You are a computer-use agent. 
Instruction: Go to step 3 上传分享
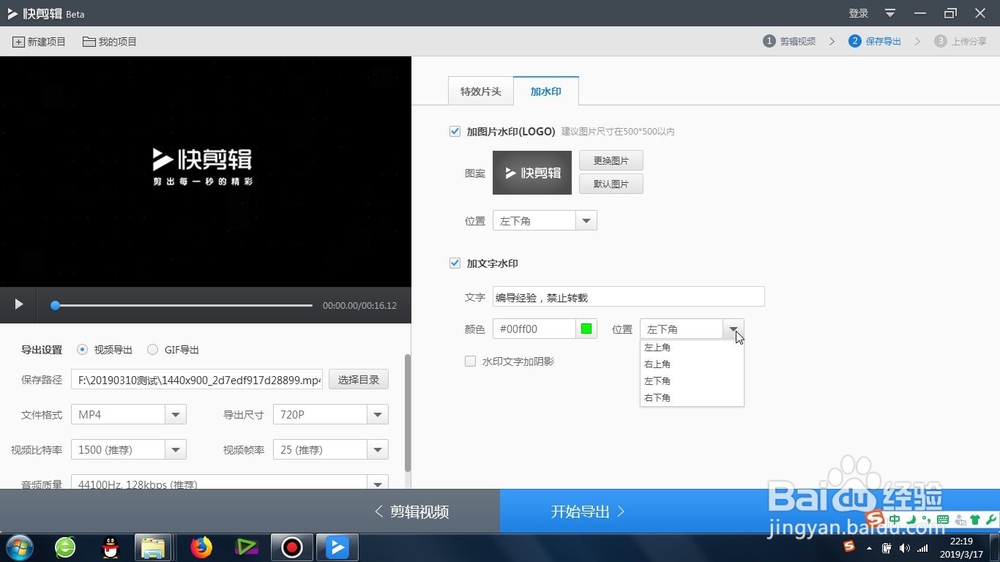tap(960, 41)
